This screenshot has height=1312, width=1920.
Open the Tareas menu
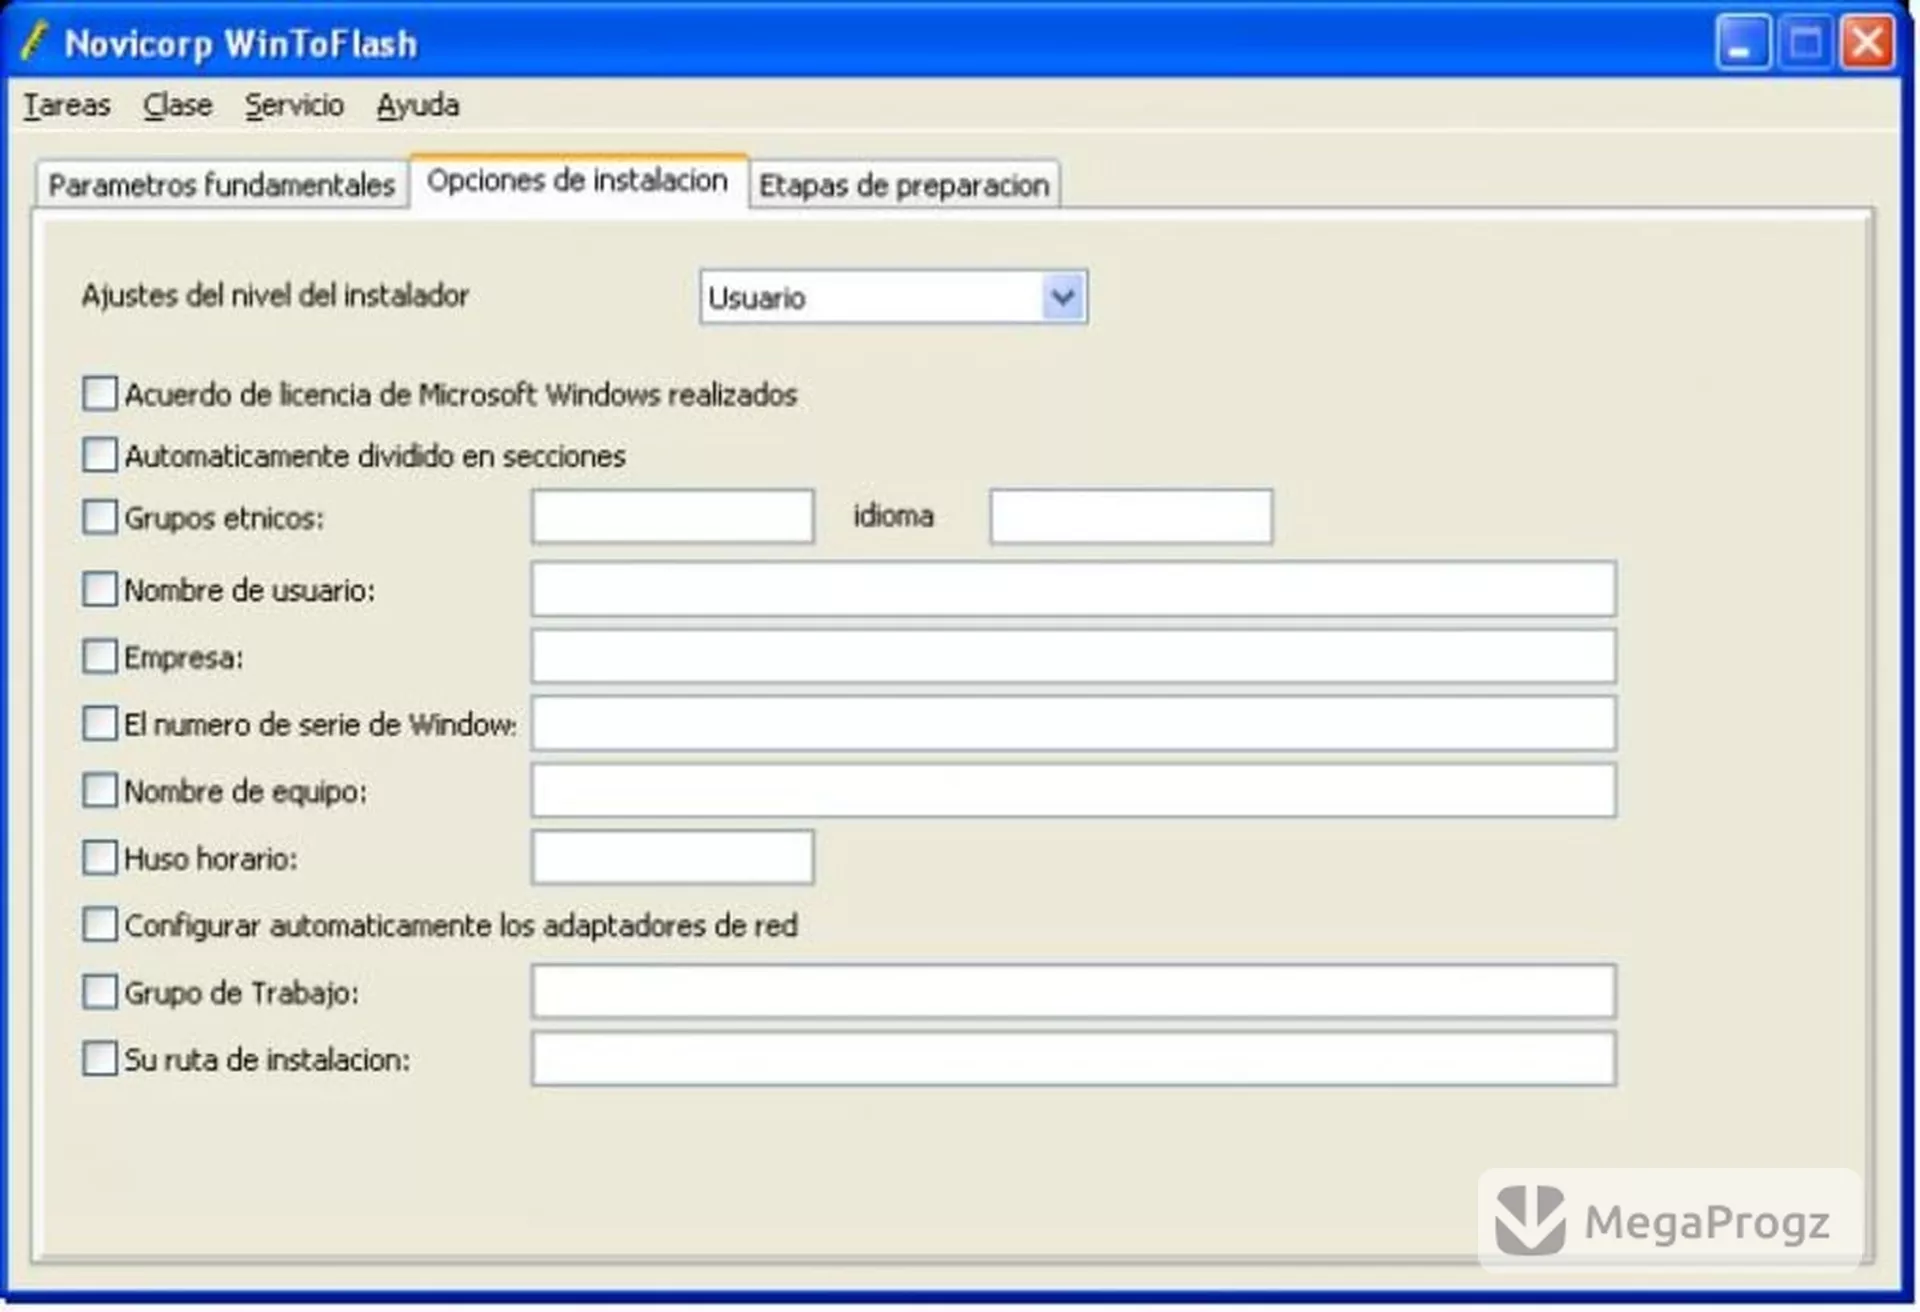tap(66, 105)
